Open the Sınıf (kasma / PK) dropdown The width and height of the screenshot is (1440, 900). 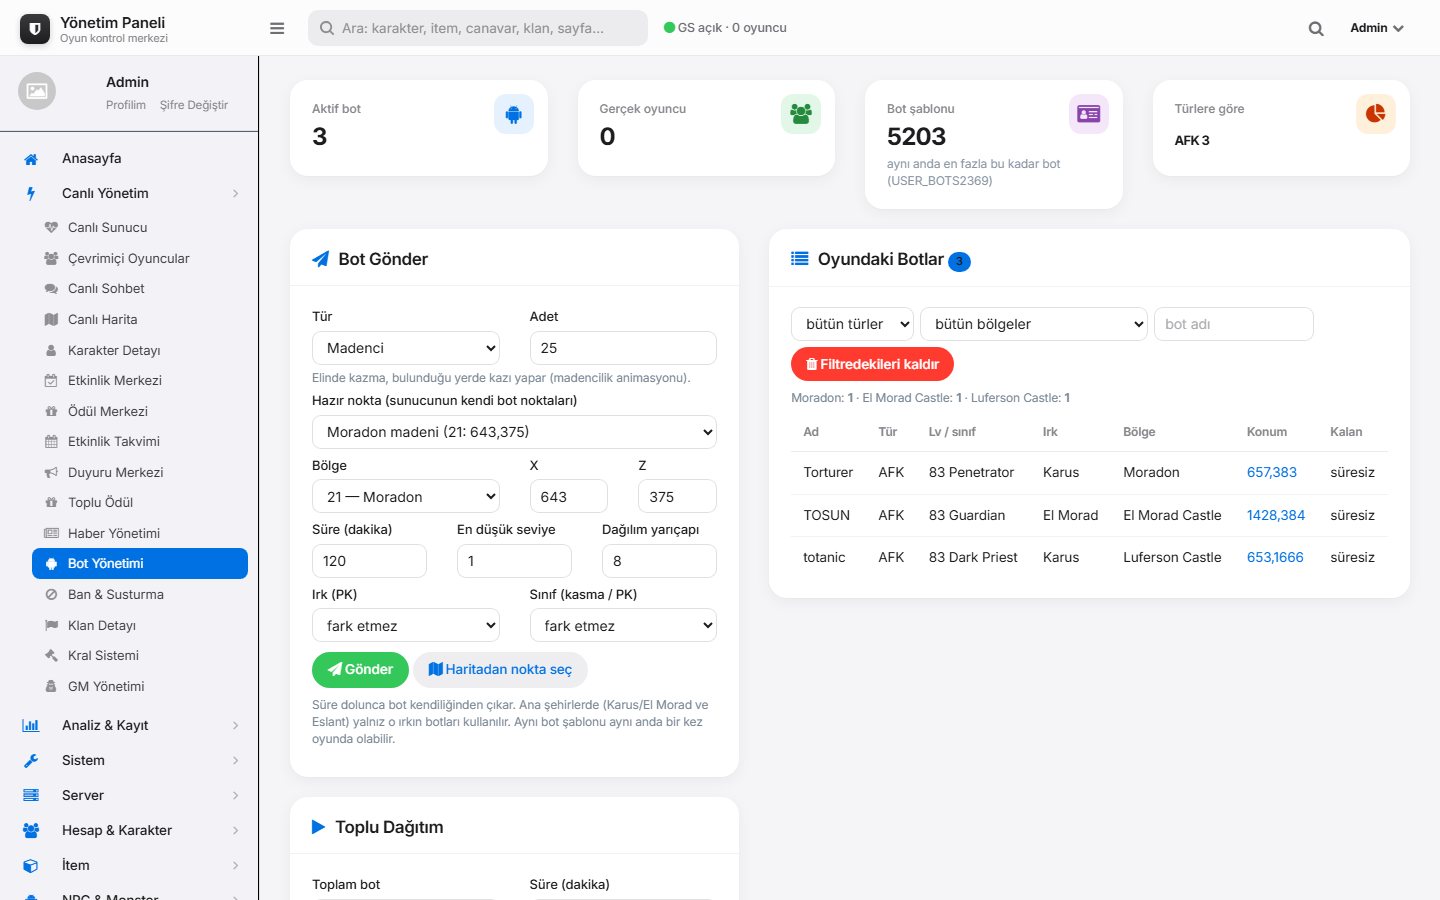pyautogui.click(x=623, y=626)
